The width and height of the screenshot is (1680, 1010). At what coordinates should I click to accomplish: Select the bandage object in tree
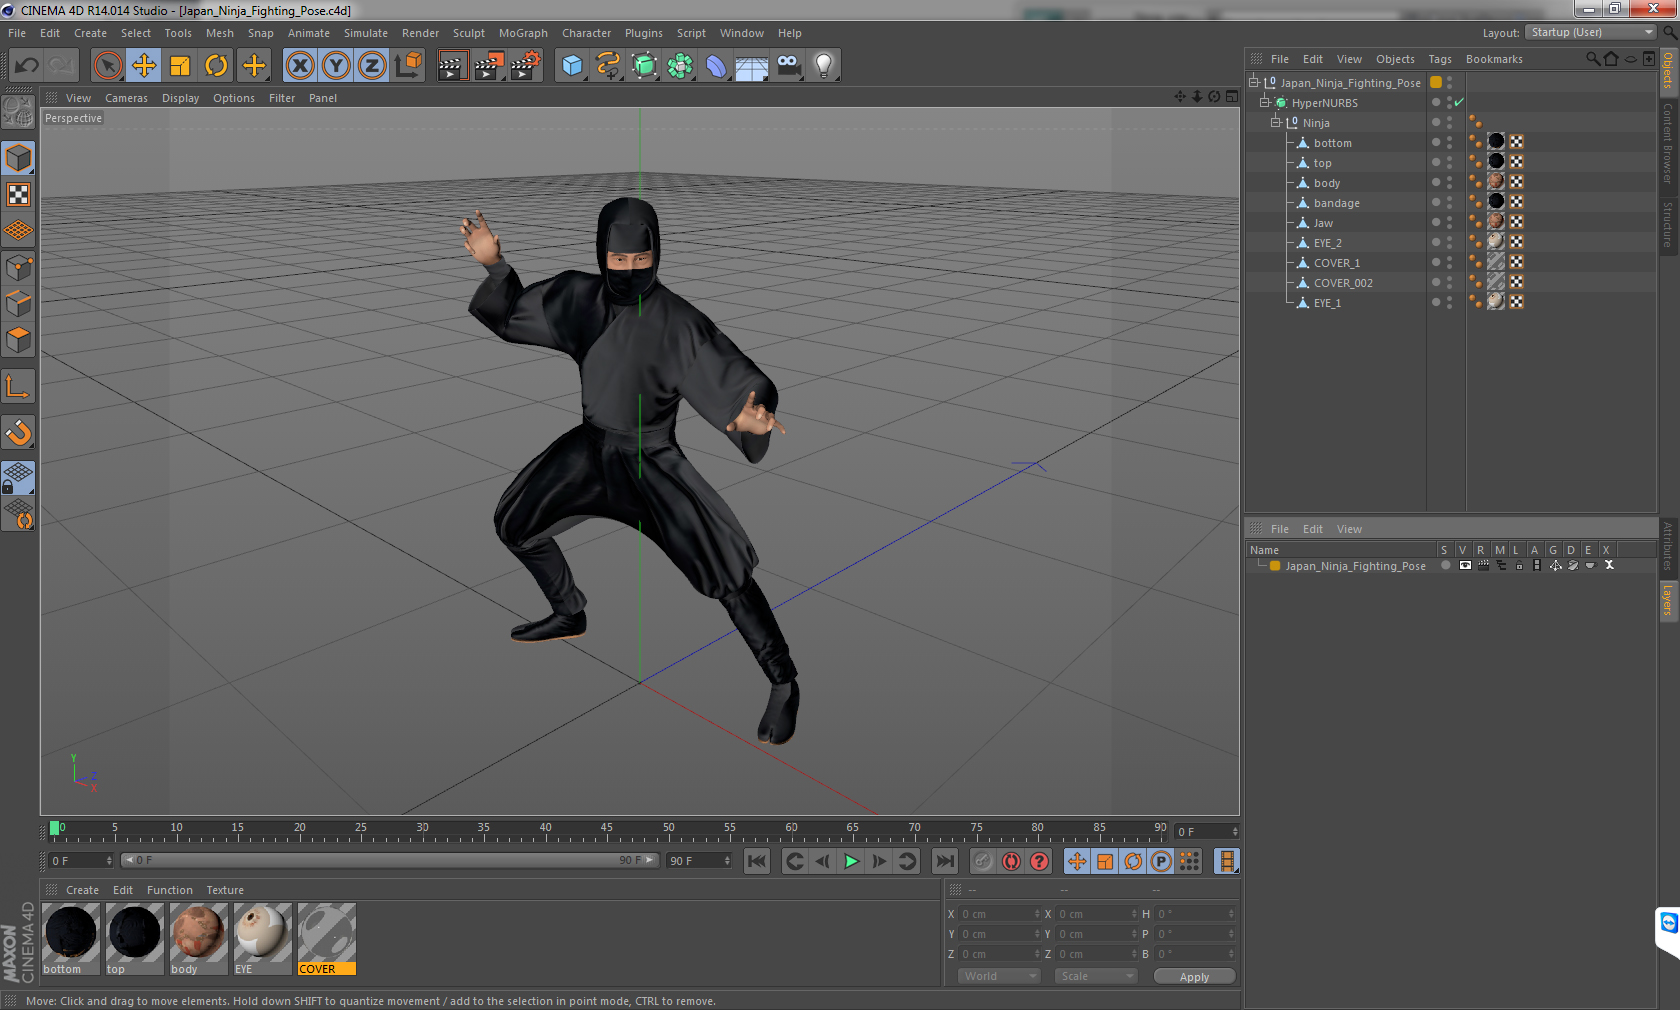point(1336,203)
